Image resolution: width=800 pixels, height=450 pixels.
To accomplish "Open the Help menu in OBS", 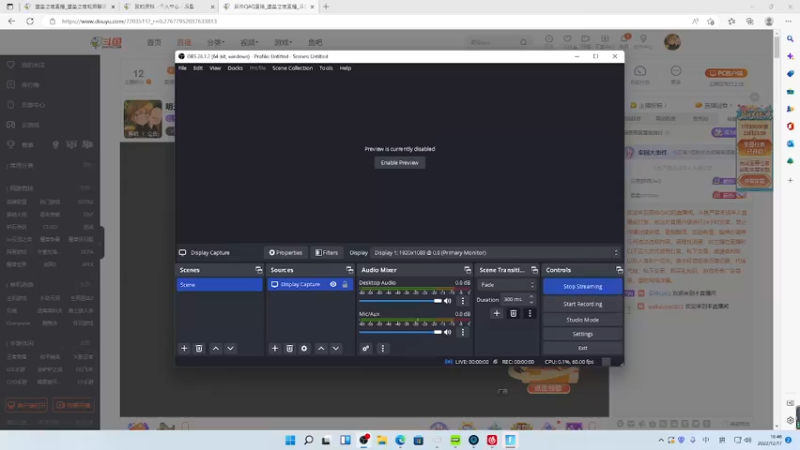I will pyautogui.click(x=345, y=68).
